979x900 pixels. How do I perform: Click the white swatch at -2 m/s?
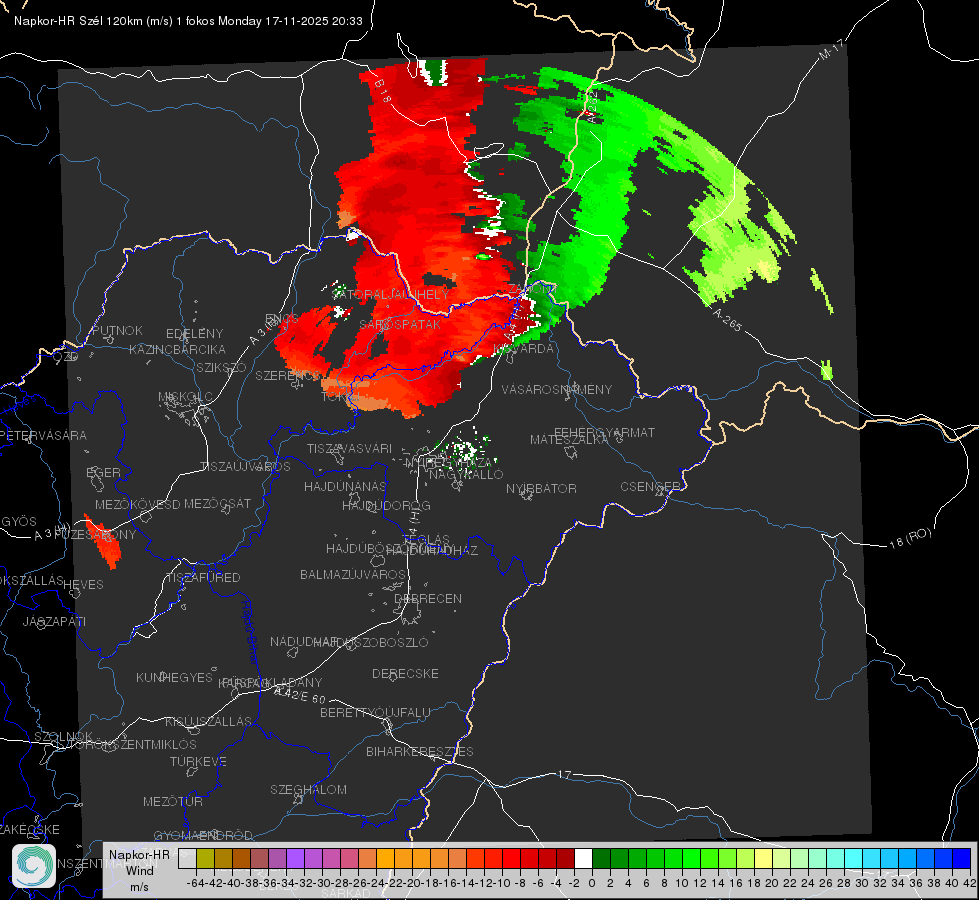click(583, 858)
